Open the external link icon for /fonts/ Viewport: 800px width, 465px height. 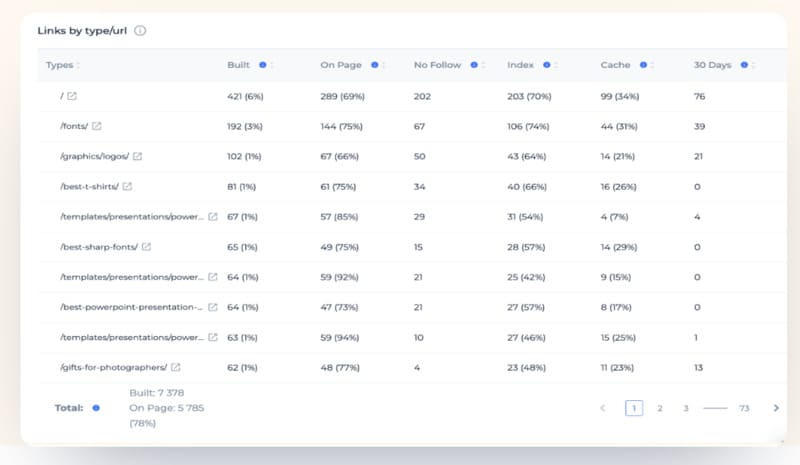tap(96, 126)
